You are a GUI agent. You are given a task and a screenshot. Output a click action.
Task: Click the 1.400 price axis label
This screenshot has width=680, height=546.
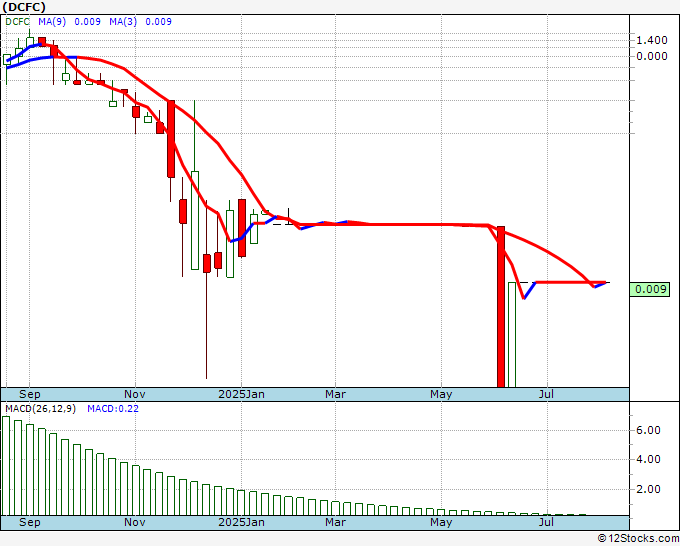tap(651, 40)
